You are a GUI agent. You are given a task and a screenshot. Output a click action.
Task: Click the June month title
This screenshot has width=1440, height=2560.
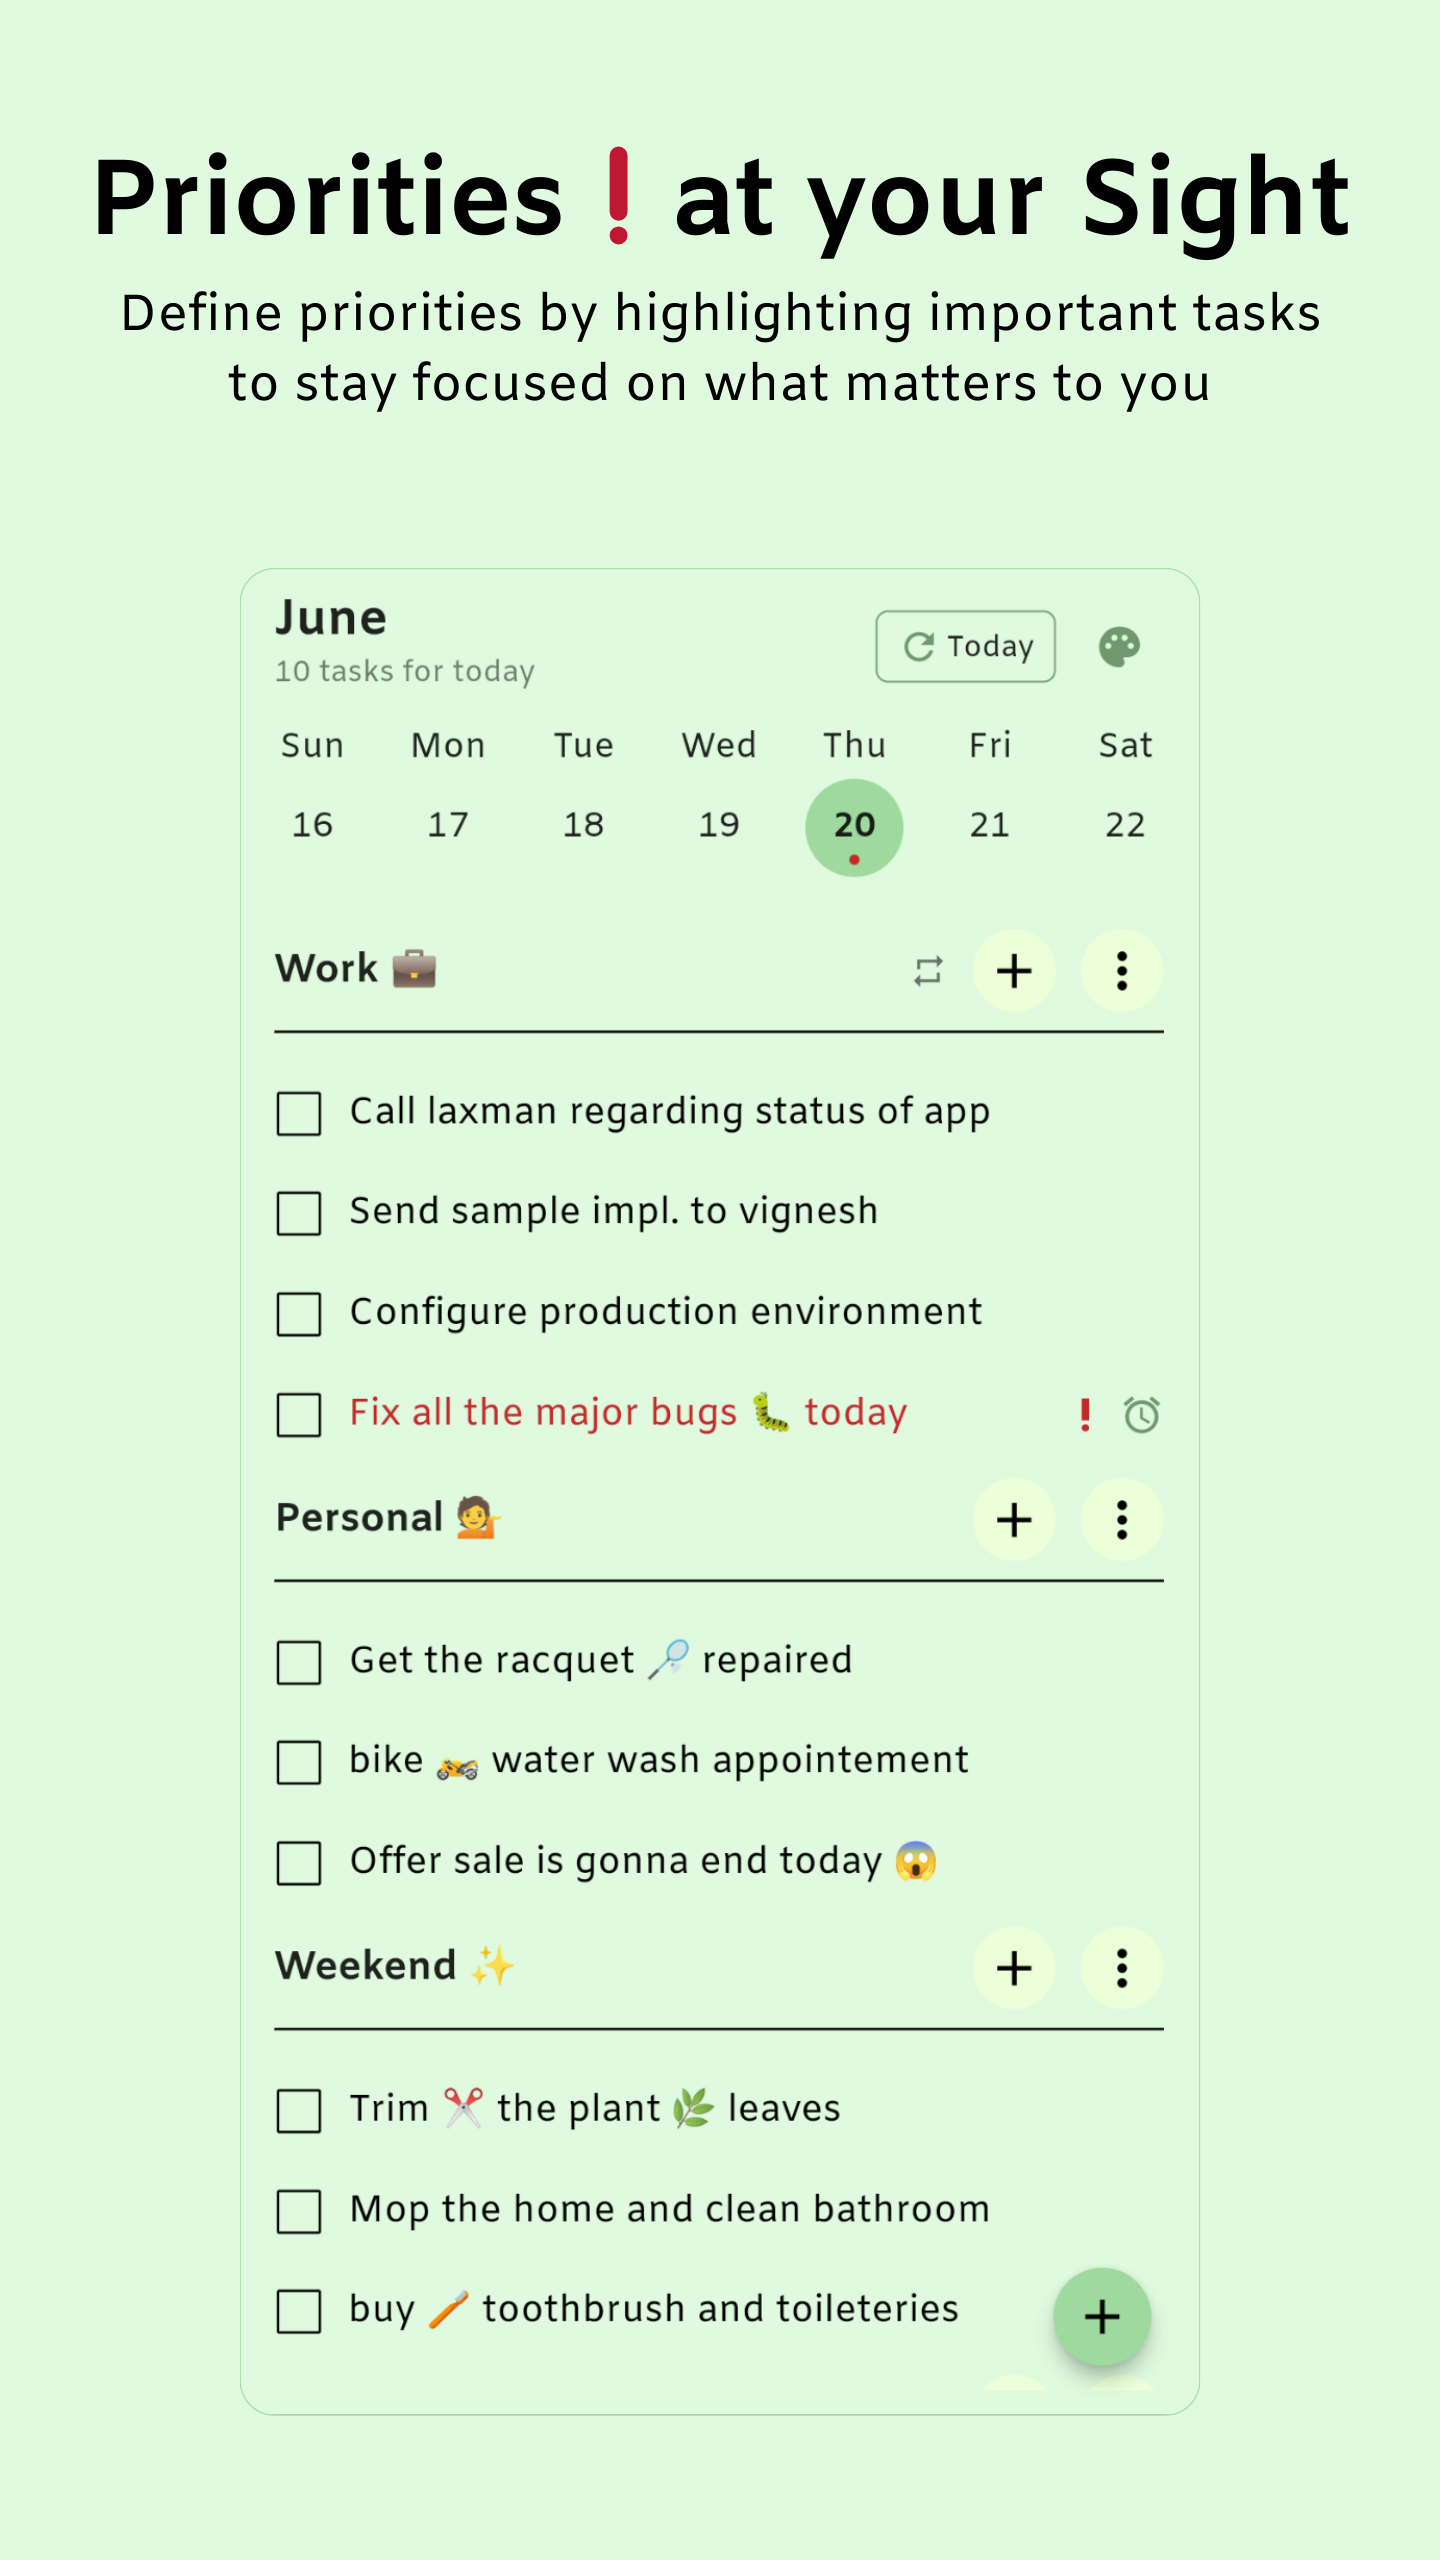tap(331, 618)
